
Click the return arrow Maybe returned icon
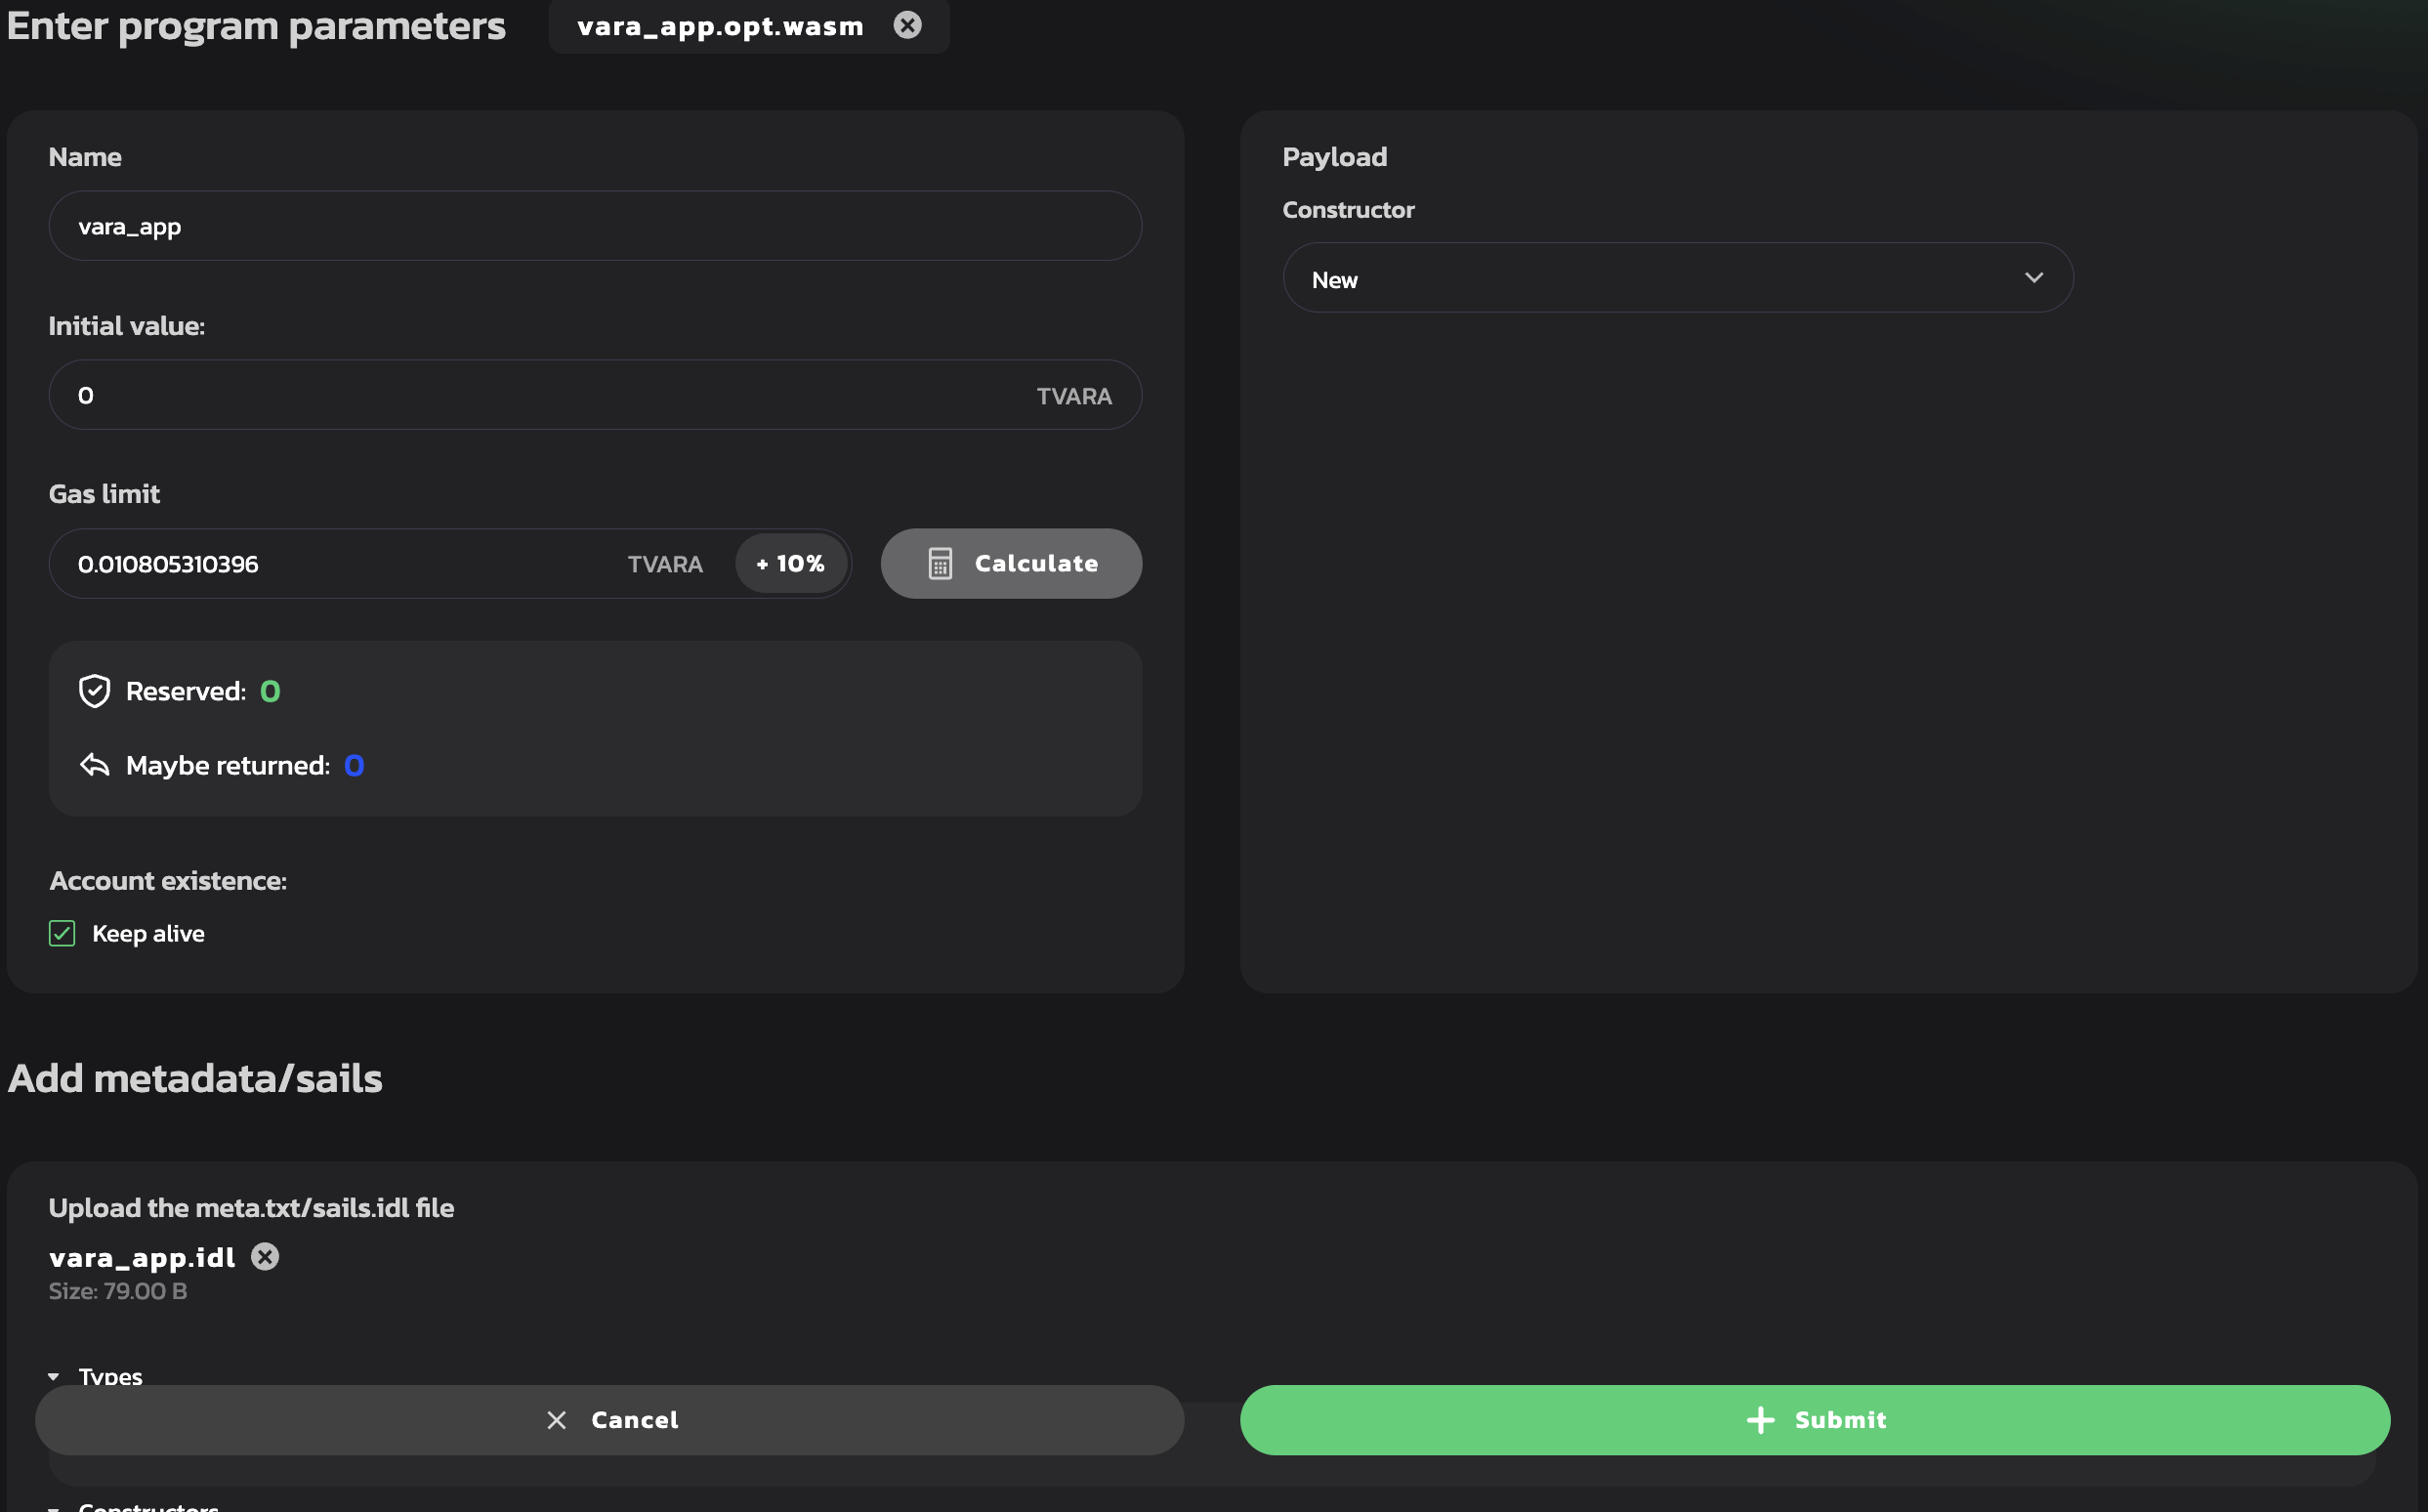coord(94,765)
